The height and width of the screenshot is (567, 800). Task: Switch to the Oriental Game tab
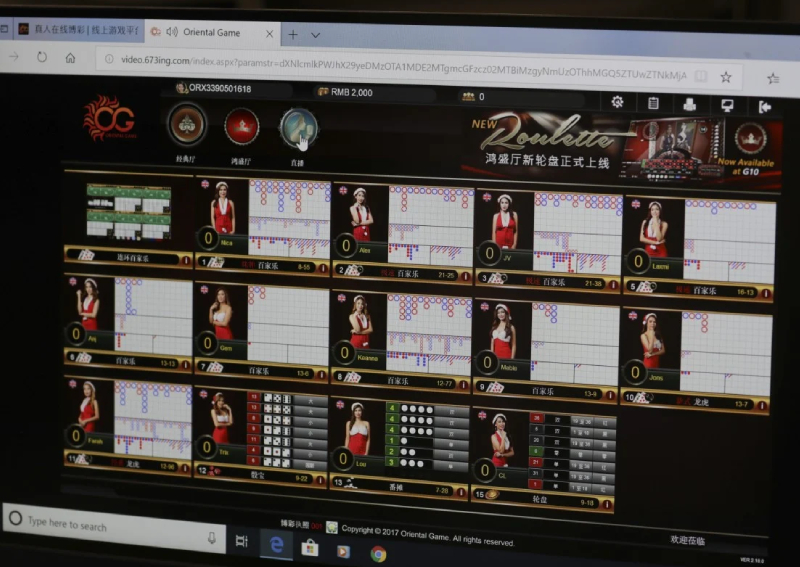[212, 33]
